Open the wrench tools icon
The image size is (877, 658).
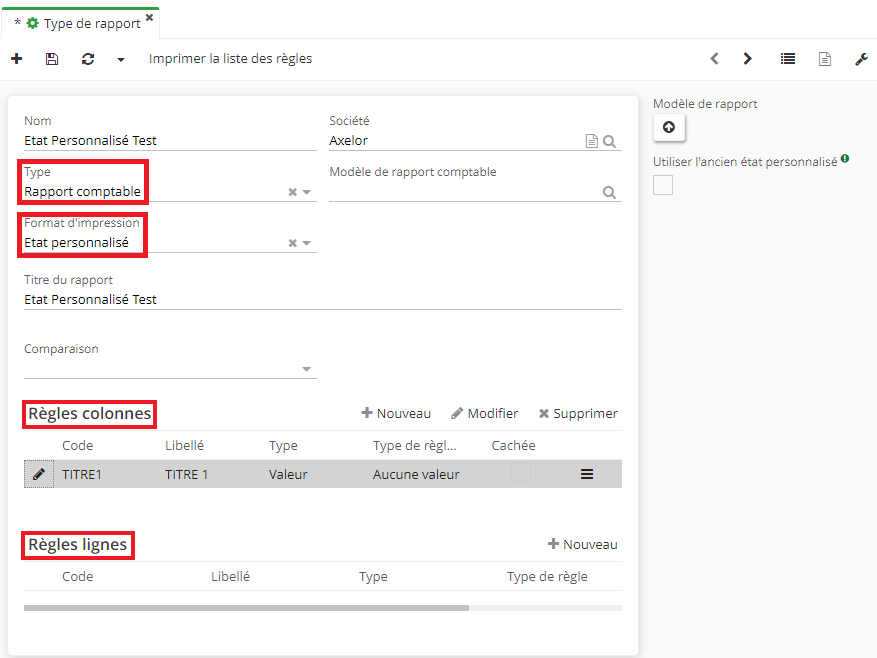click(861, 59)
